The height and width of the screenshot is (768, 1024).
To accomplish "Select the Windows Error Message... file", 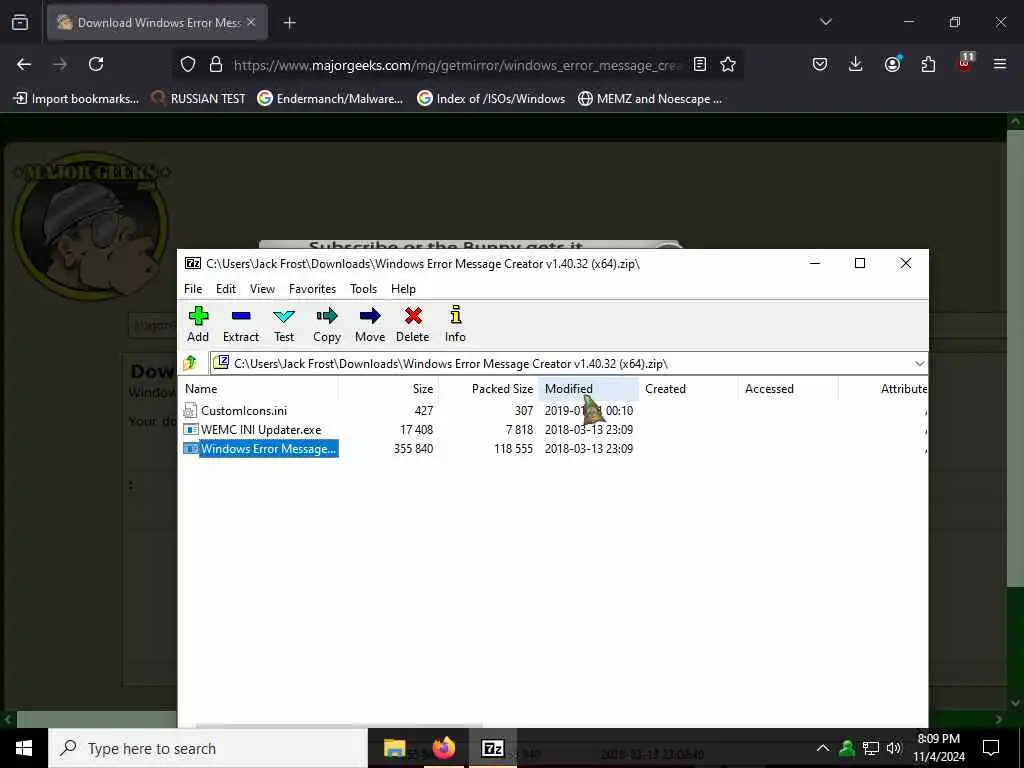I will point(260,449).
